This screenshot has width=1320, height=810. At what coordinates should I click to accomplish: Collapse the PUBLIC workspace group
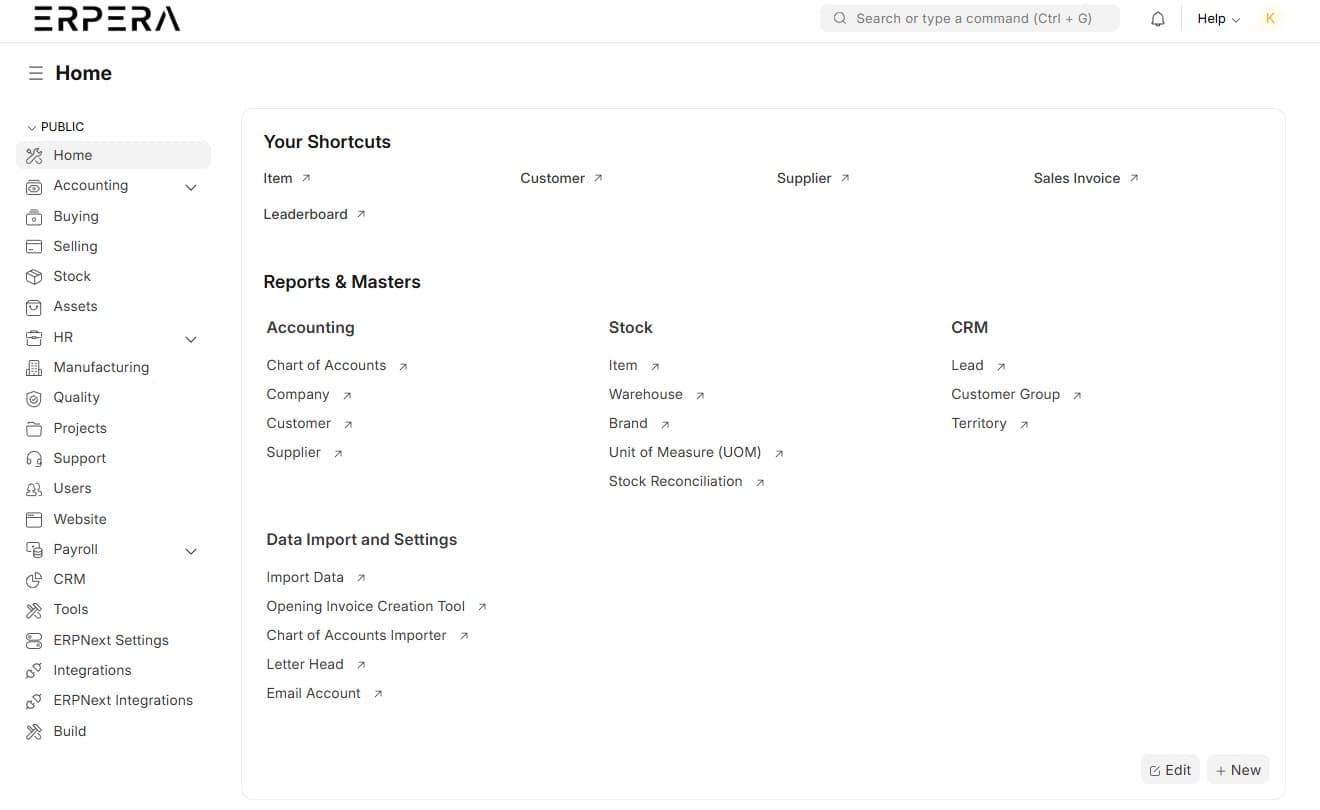click(31, 126)
